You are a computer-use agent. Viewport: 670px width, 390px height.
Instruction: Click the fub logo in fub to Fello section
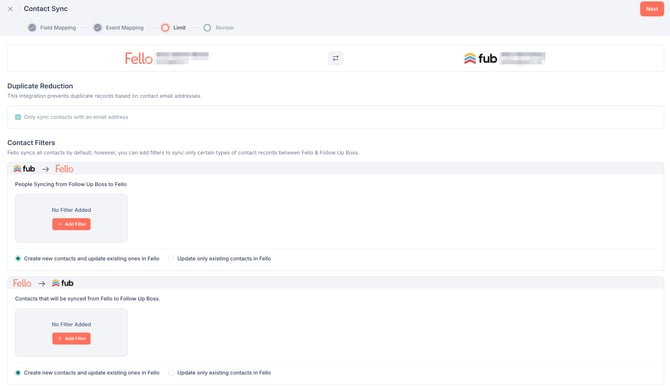click(24, 169)
